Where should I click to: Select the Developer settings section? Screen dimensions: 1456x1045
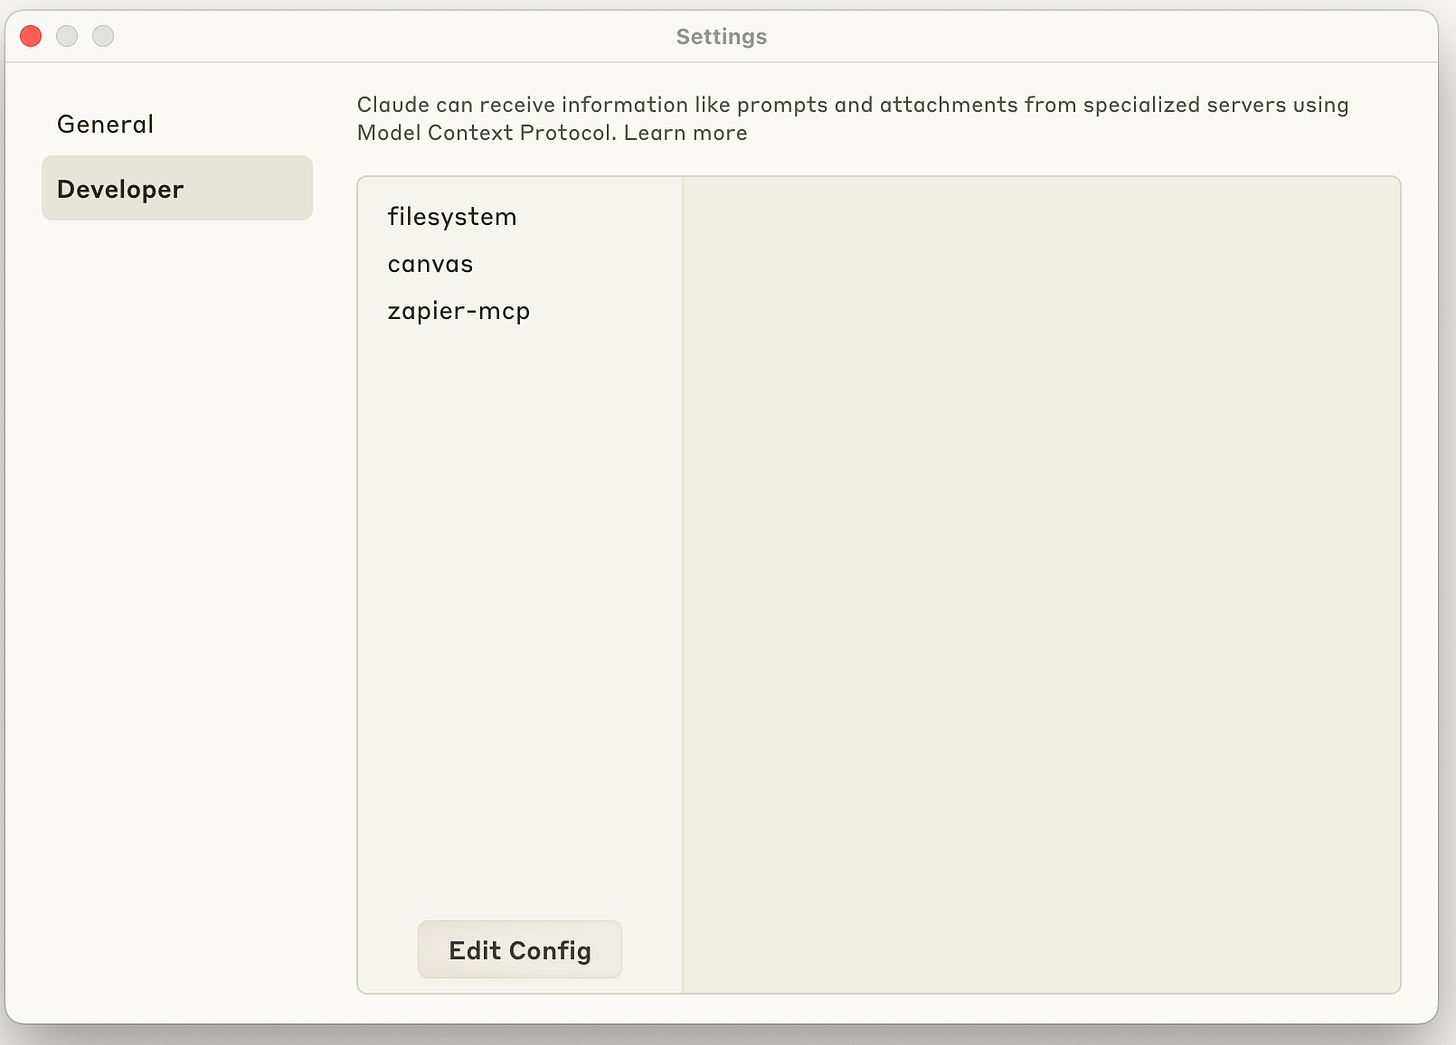tap(177, 188)
